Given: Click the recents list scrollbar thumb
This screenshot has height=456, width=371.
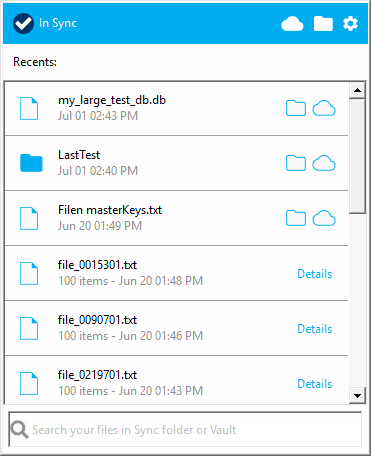Looking at the screenshot, I should pos(357,156).
